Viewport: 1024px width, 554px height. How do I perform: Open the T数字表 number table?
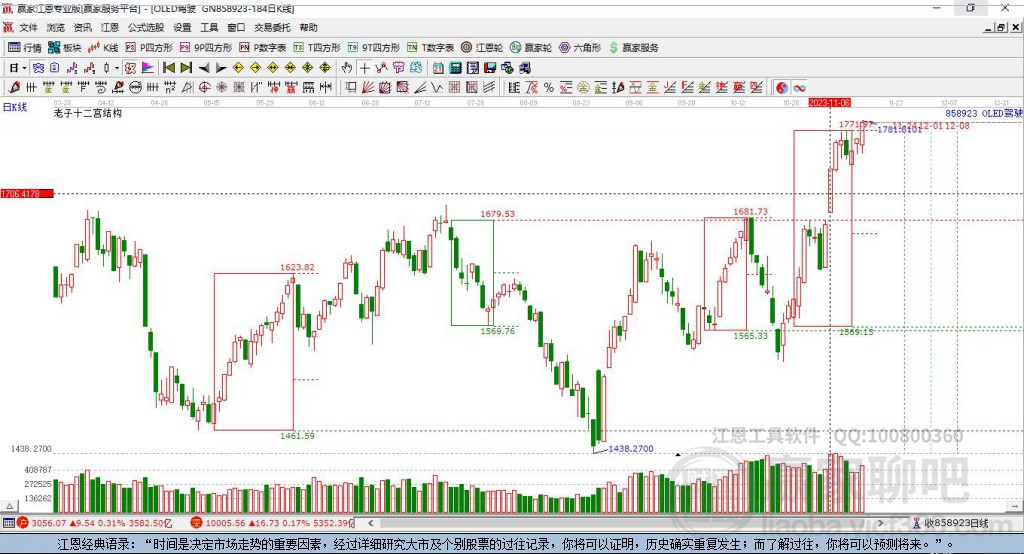(430, 48)
